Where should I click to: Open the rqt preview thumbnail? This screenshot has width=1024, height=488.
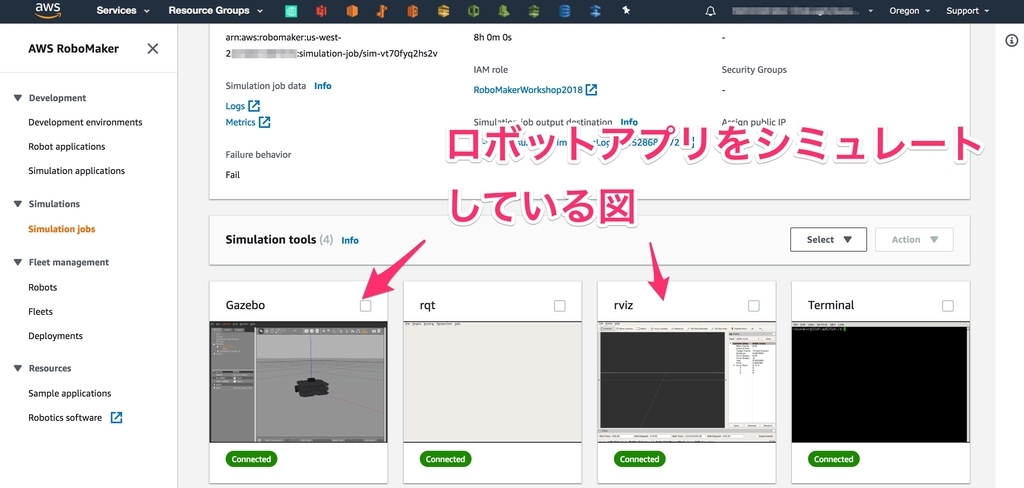coord(492,382)
